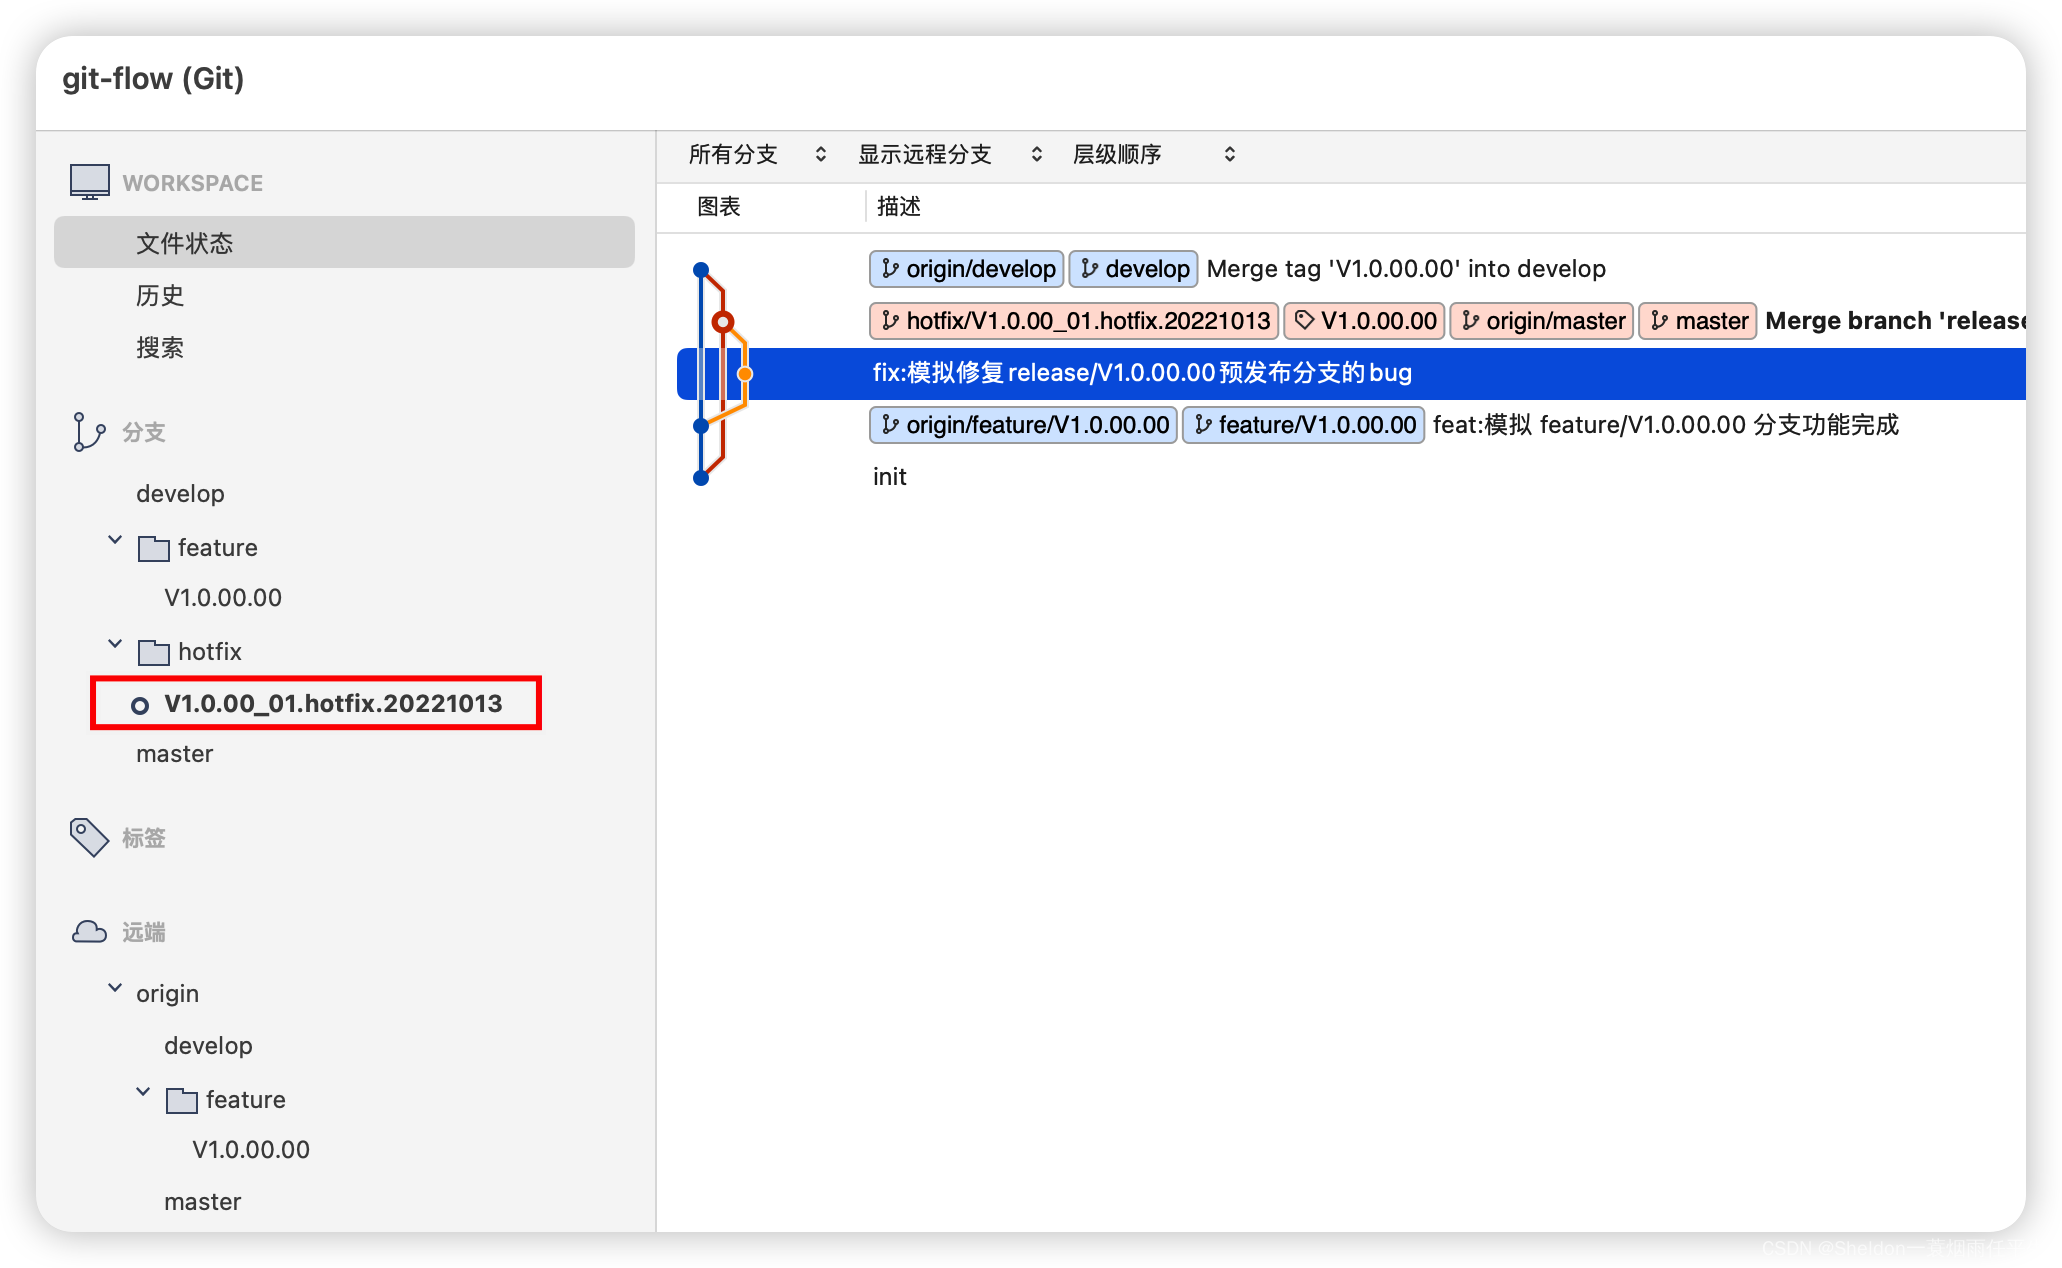Click the feature commit blue node
Viewport: 2062px width, 1268px height.
[x=701, y=426]
